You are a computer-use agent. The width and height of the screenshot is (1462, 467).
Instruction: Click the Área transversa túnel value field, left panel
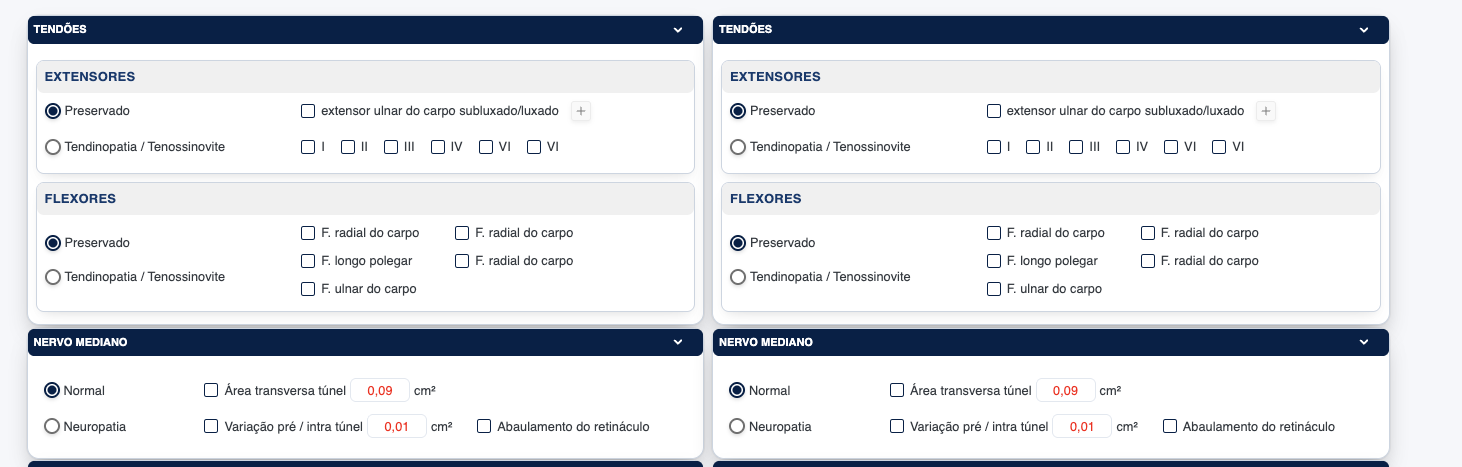pos(380,391)
